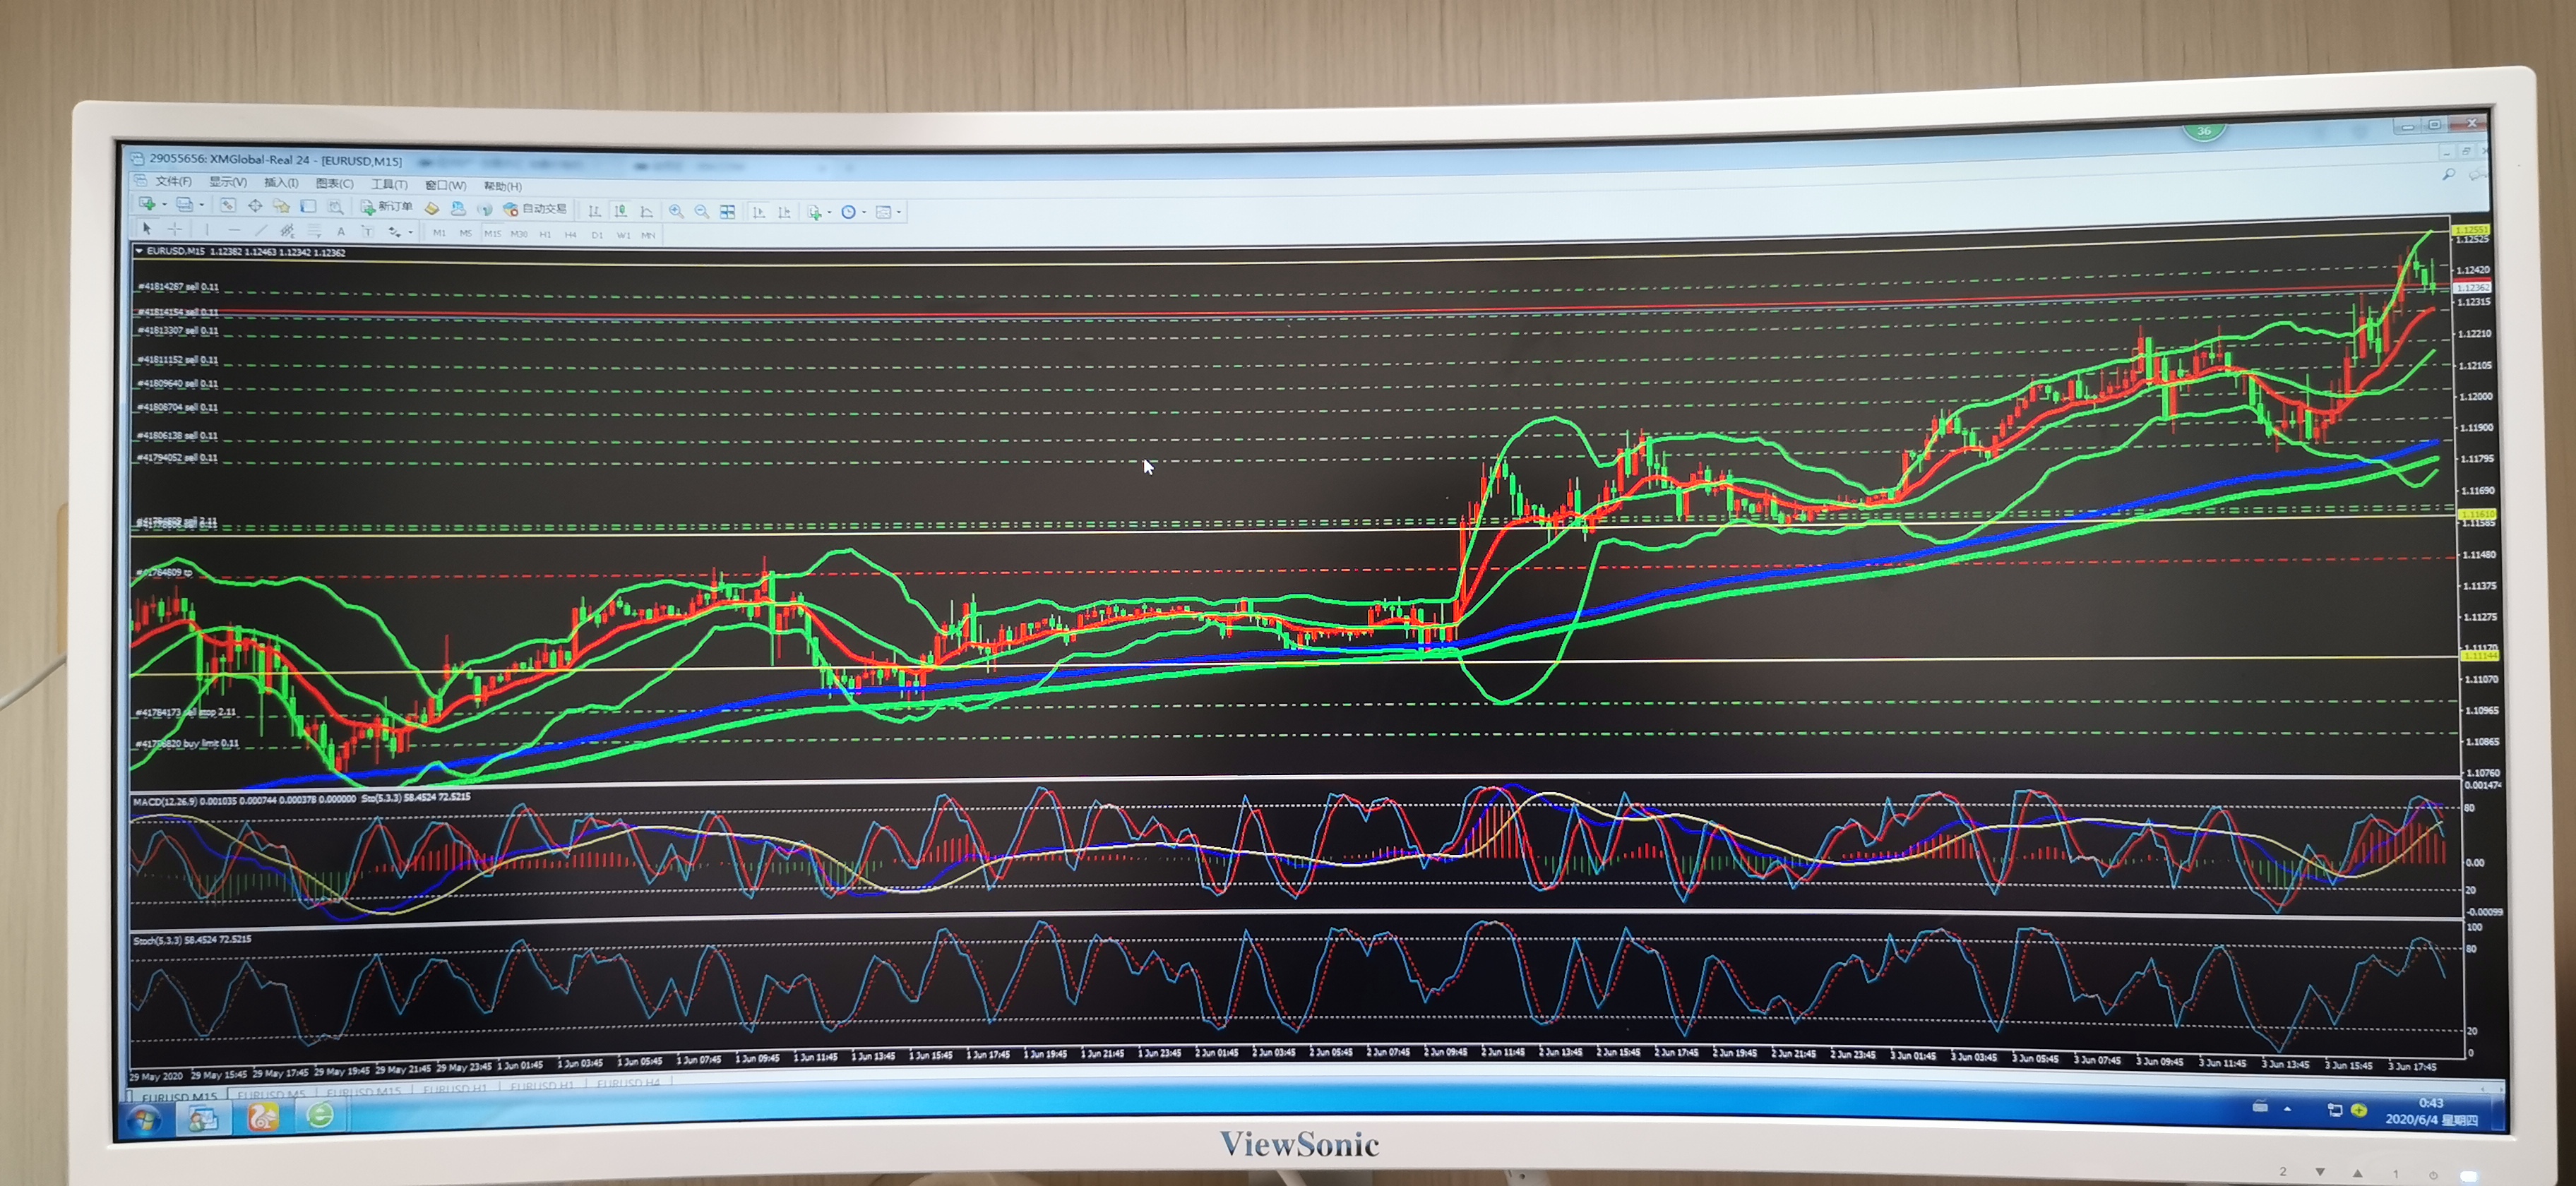Select the equidistant channel tool
The width and height of the screenshot is (2576, 1186).
click(x=287, y=231)
